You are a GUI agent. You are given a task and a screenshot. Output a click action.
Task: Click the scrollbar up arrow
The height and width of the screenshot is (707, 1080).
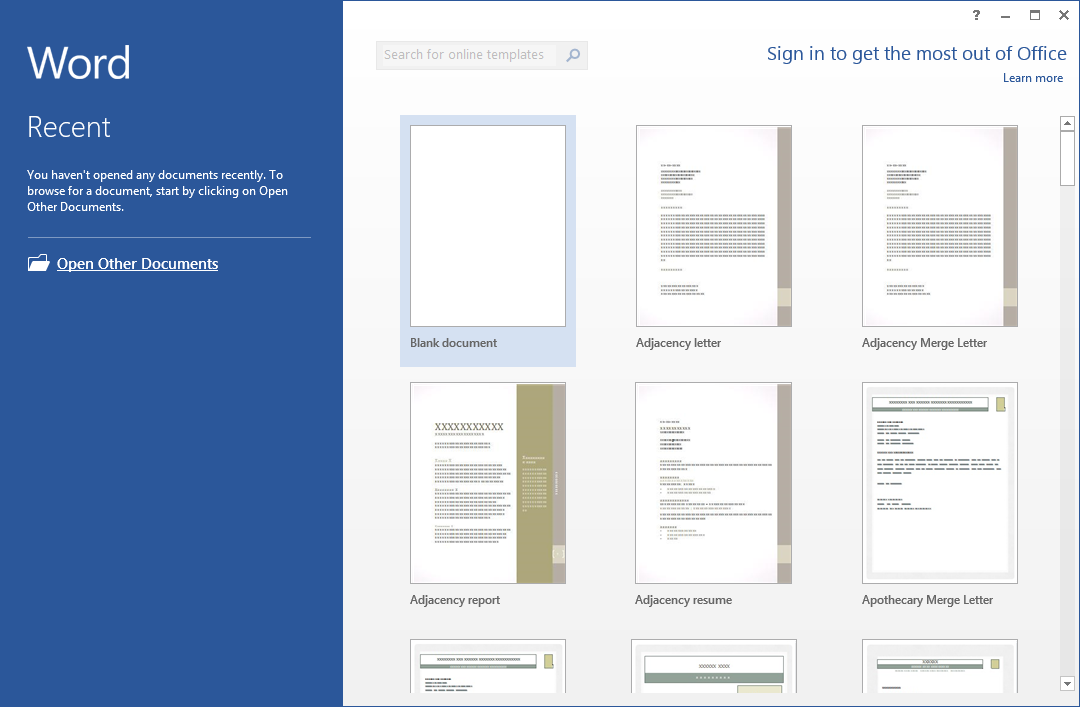(1067, 122)
